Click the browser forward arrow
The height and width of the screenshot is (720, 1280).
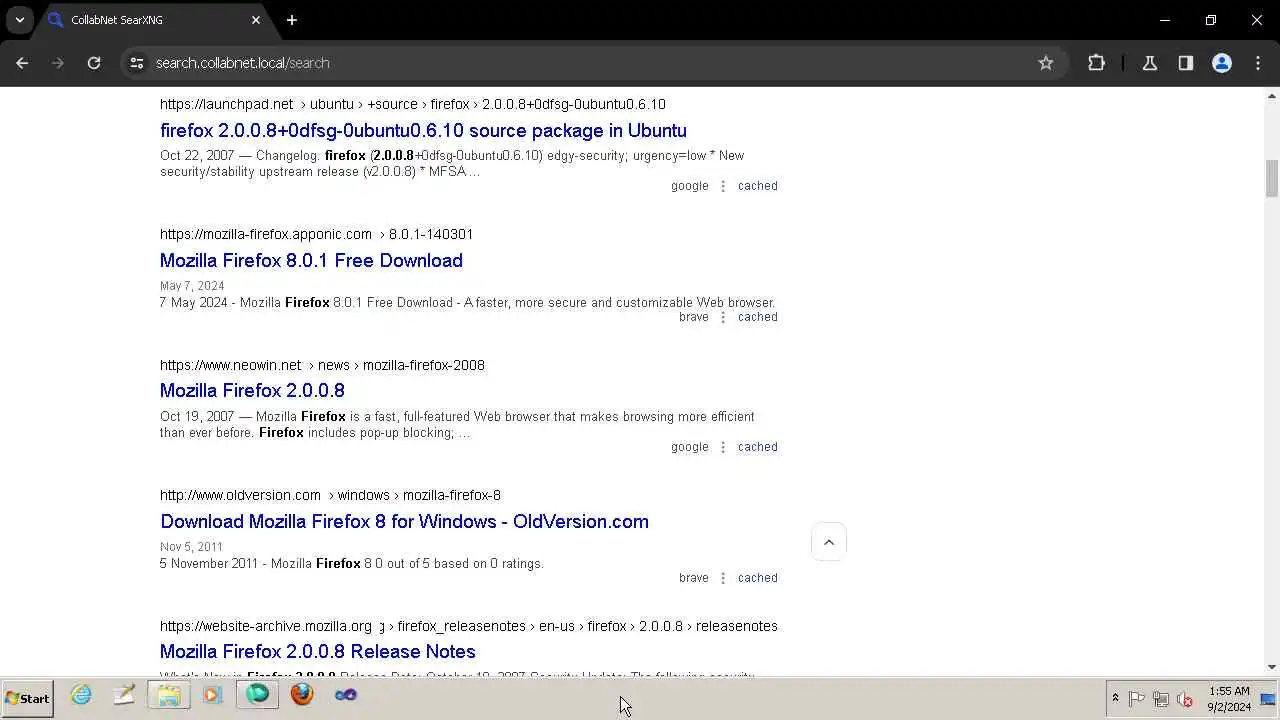point(58,63)
